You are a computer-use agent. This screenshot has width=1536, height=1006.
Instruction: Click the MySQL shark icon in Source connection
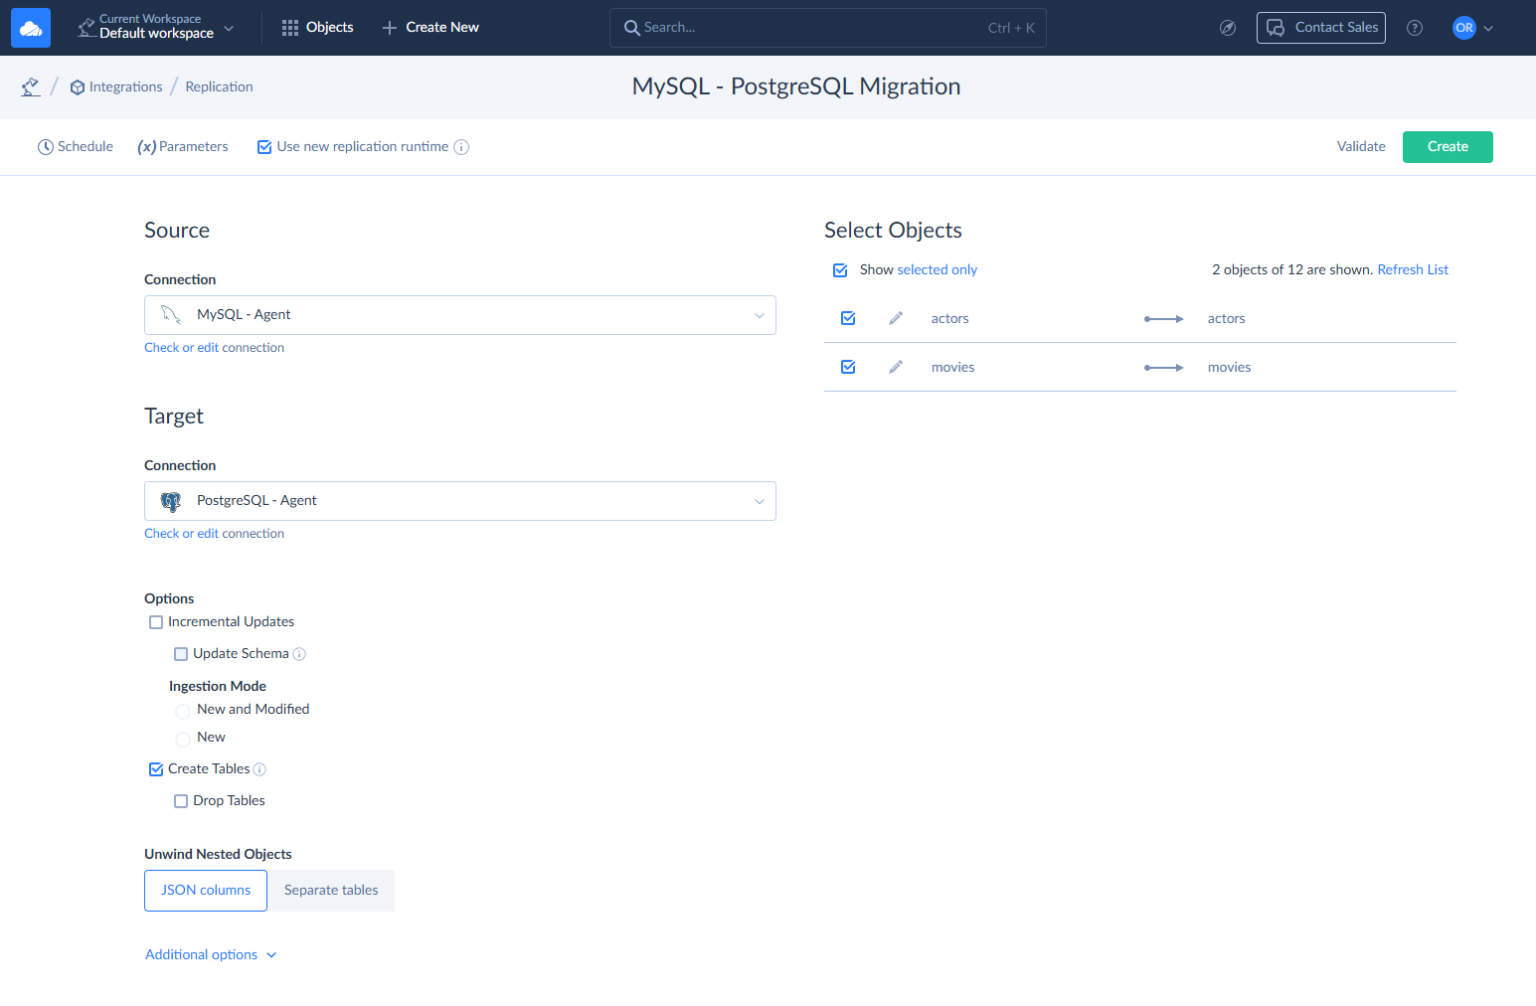[169, 314]
